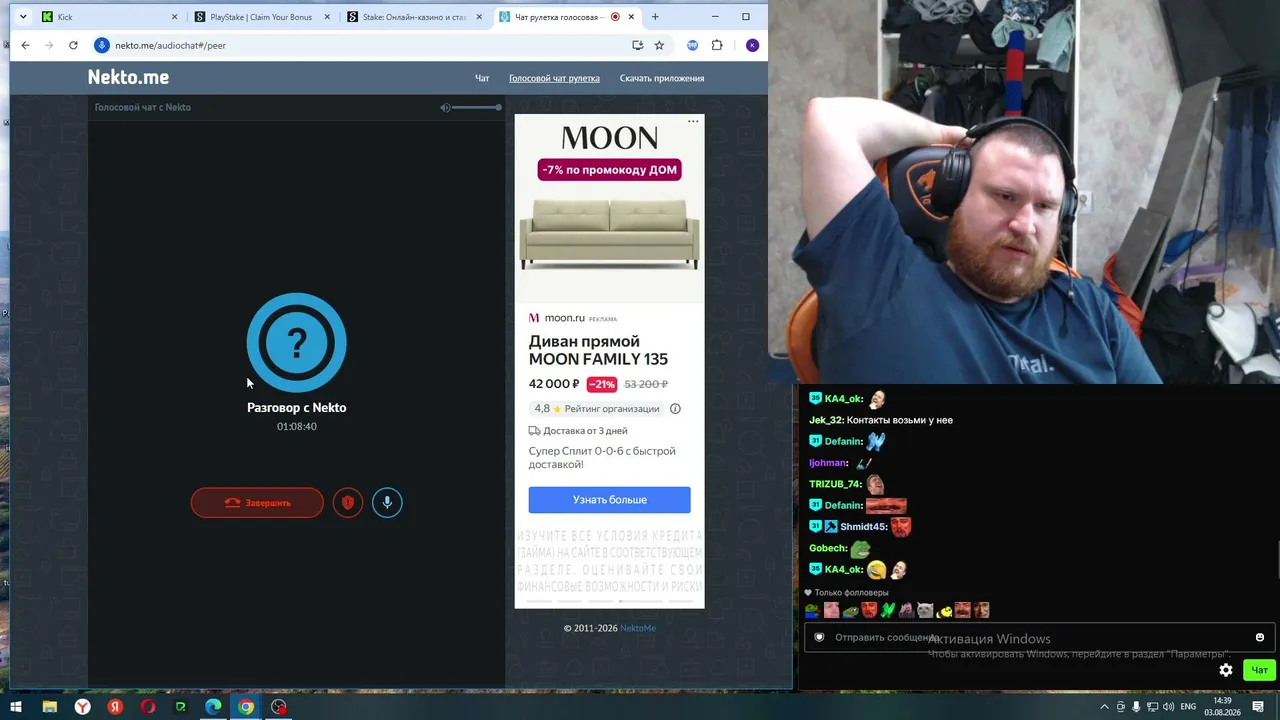The image size is (1280, 720).
Task: Pick the white cat emote in quick row
Action: pos(925,610)
